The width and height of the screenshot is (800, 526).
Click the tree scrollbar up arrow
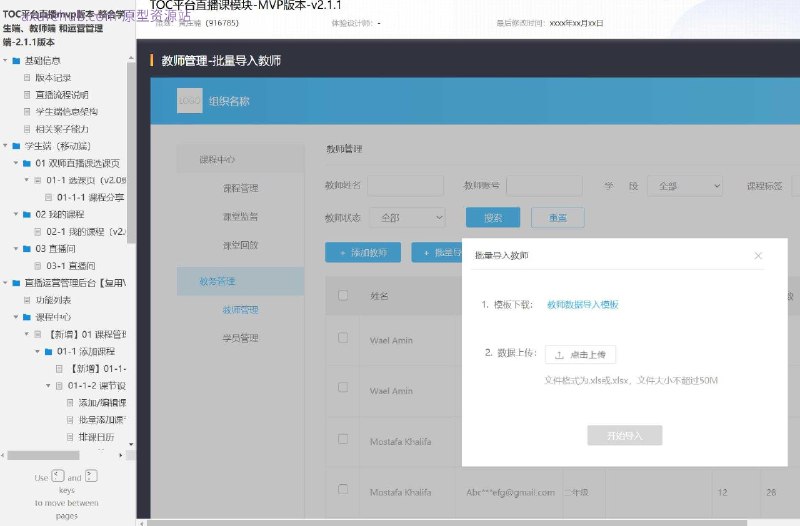(131, 58)
